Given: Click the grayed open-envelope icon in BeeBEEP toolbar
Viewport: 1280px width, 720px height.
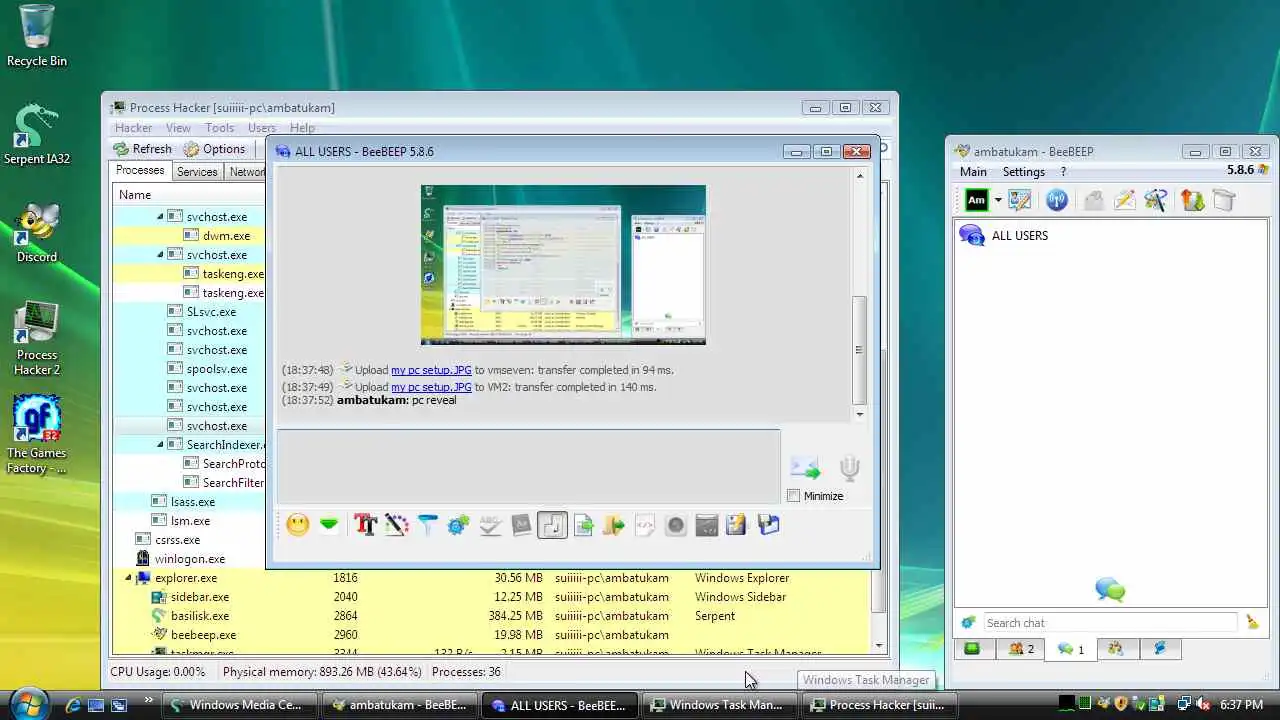Looking at the screenshot, I should pos(1094,200).
